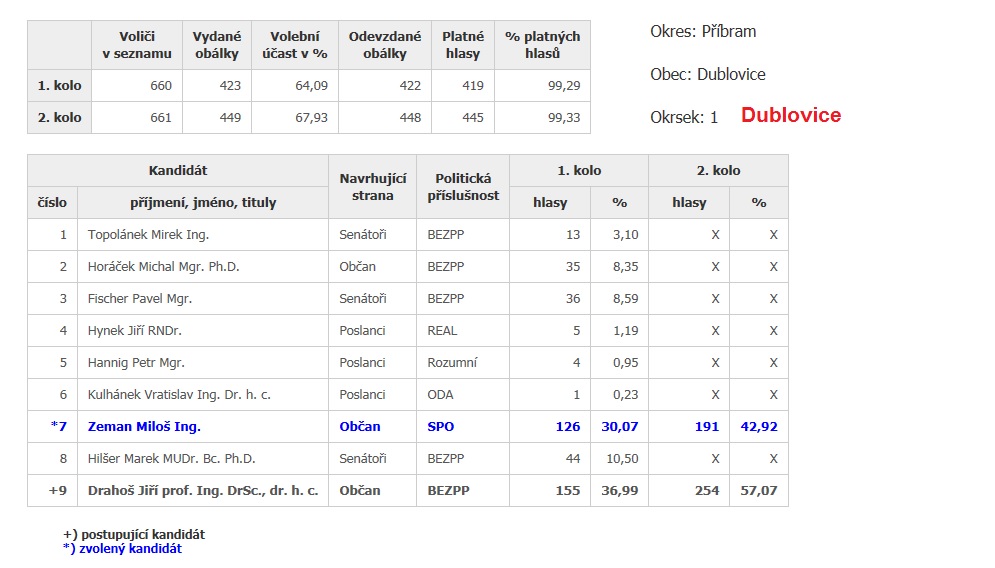Click the ODA party cell for Kulhánek
This screenshot has height=568, width=995.
[x=440, y=395]
